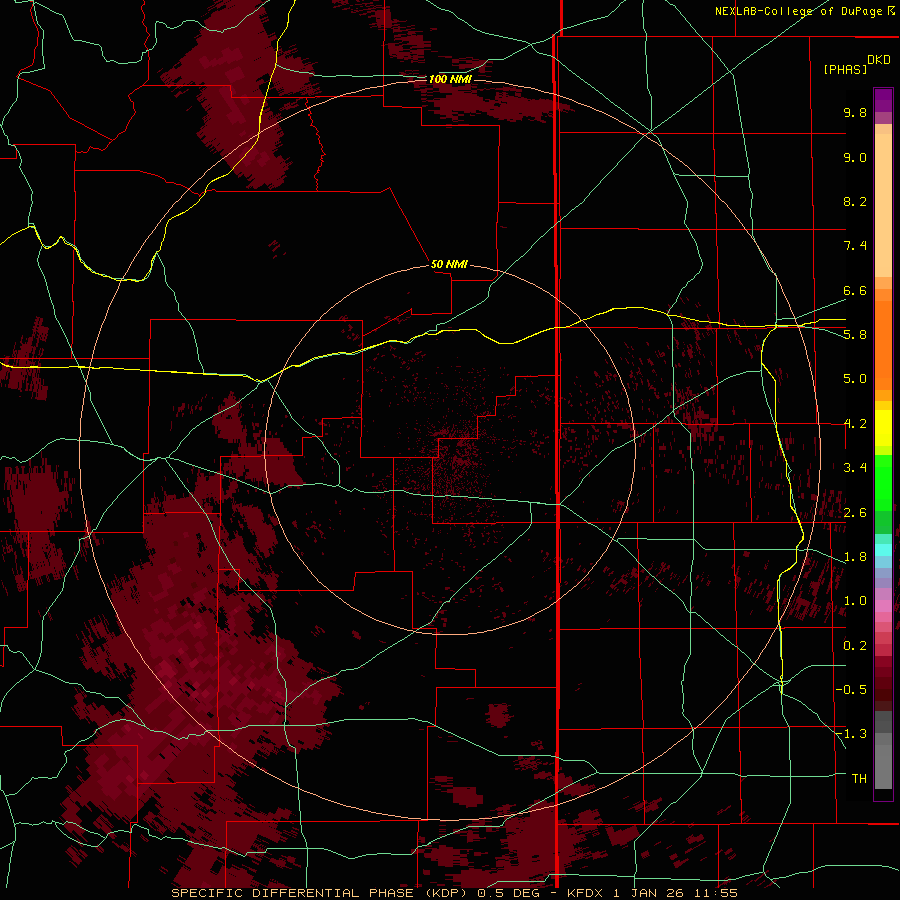Viewport: 900px width, 900px height.
Task: Click the 5.8 colorbar value label
Action: 855,335
